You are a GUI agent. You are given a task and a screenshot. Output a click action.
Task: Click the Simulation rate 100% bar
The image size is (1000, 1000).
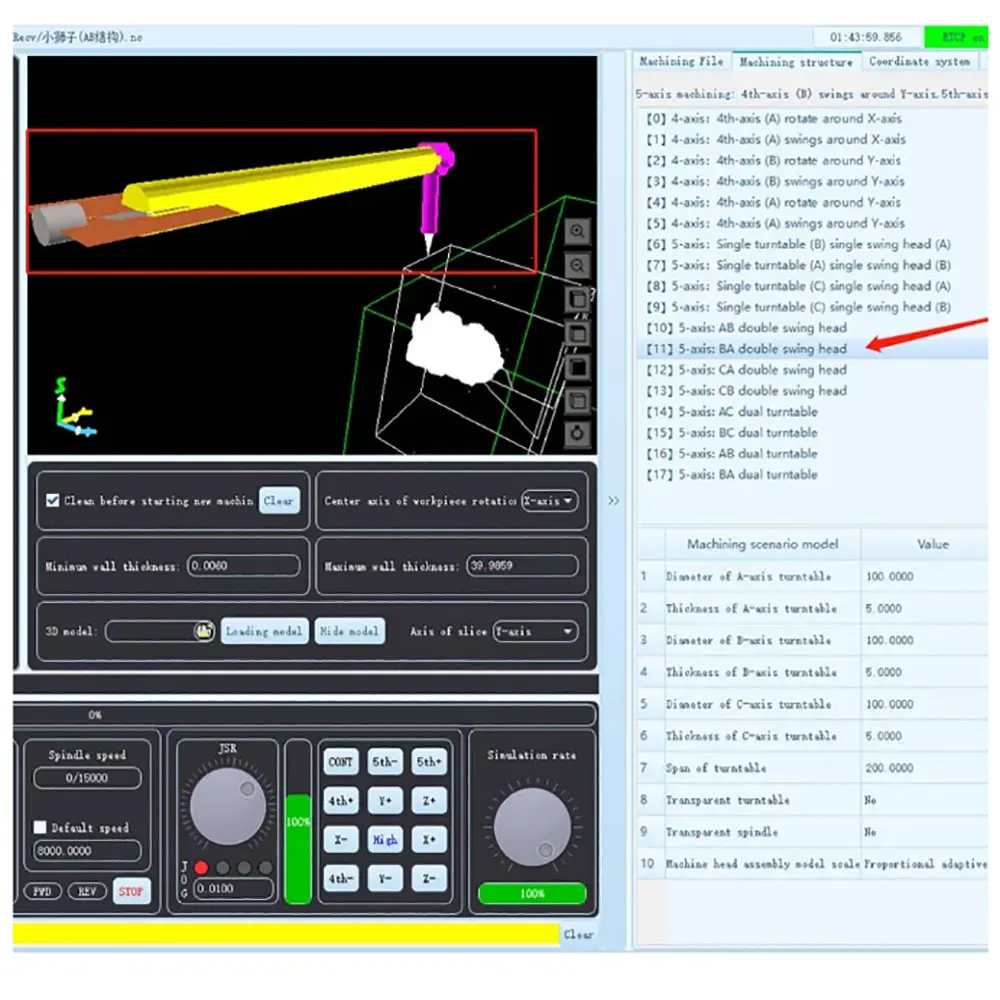point(532,893)
